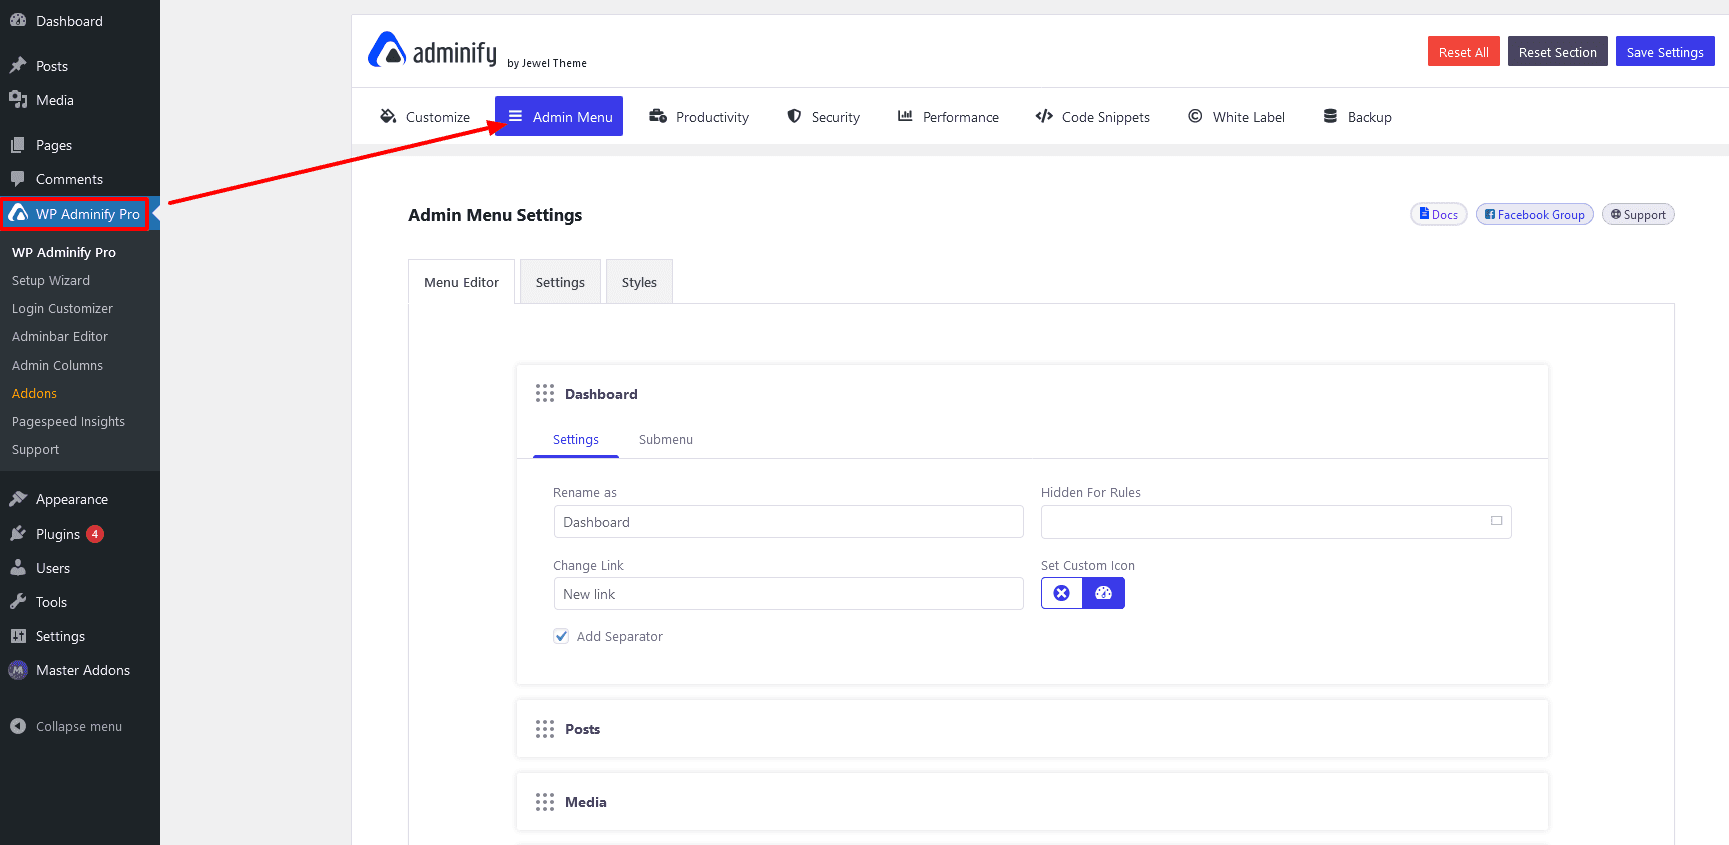Open Setup Wizard in sidebar submenu
1729x845 pixels.
[x=51, y=280]
